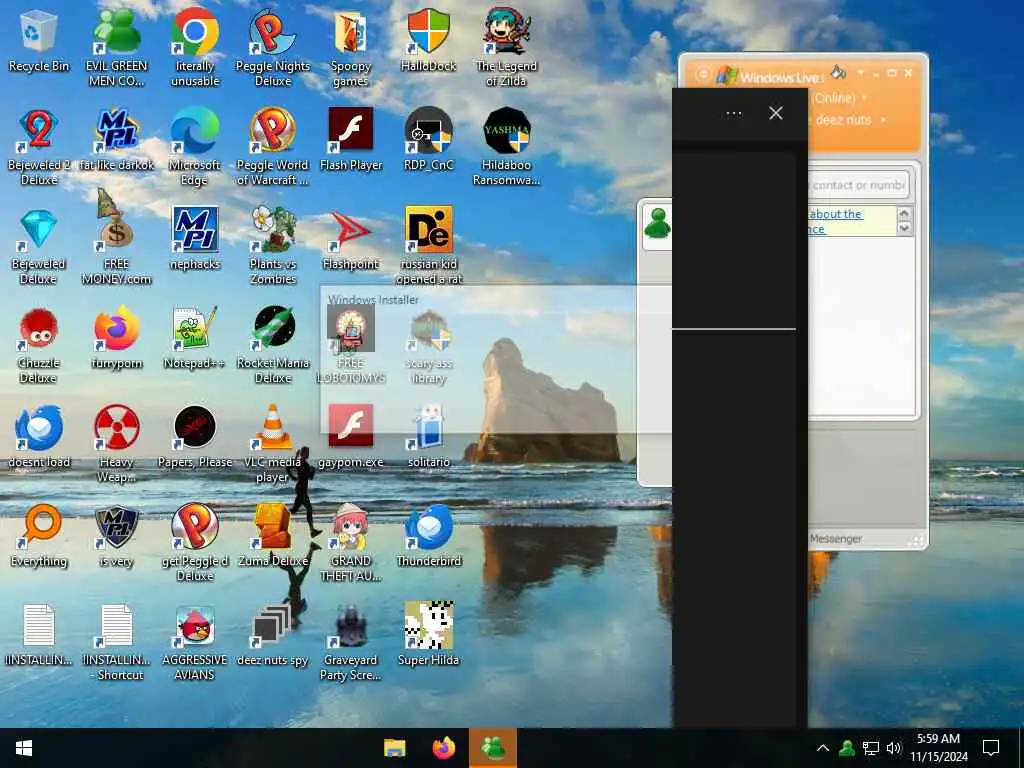Open Firefox from the taskbar
The width and height of the screenshot is (1024, 768).
point(443,748)
